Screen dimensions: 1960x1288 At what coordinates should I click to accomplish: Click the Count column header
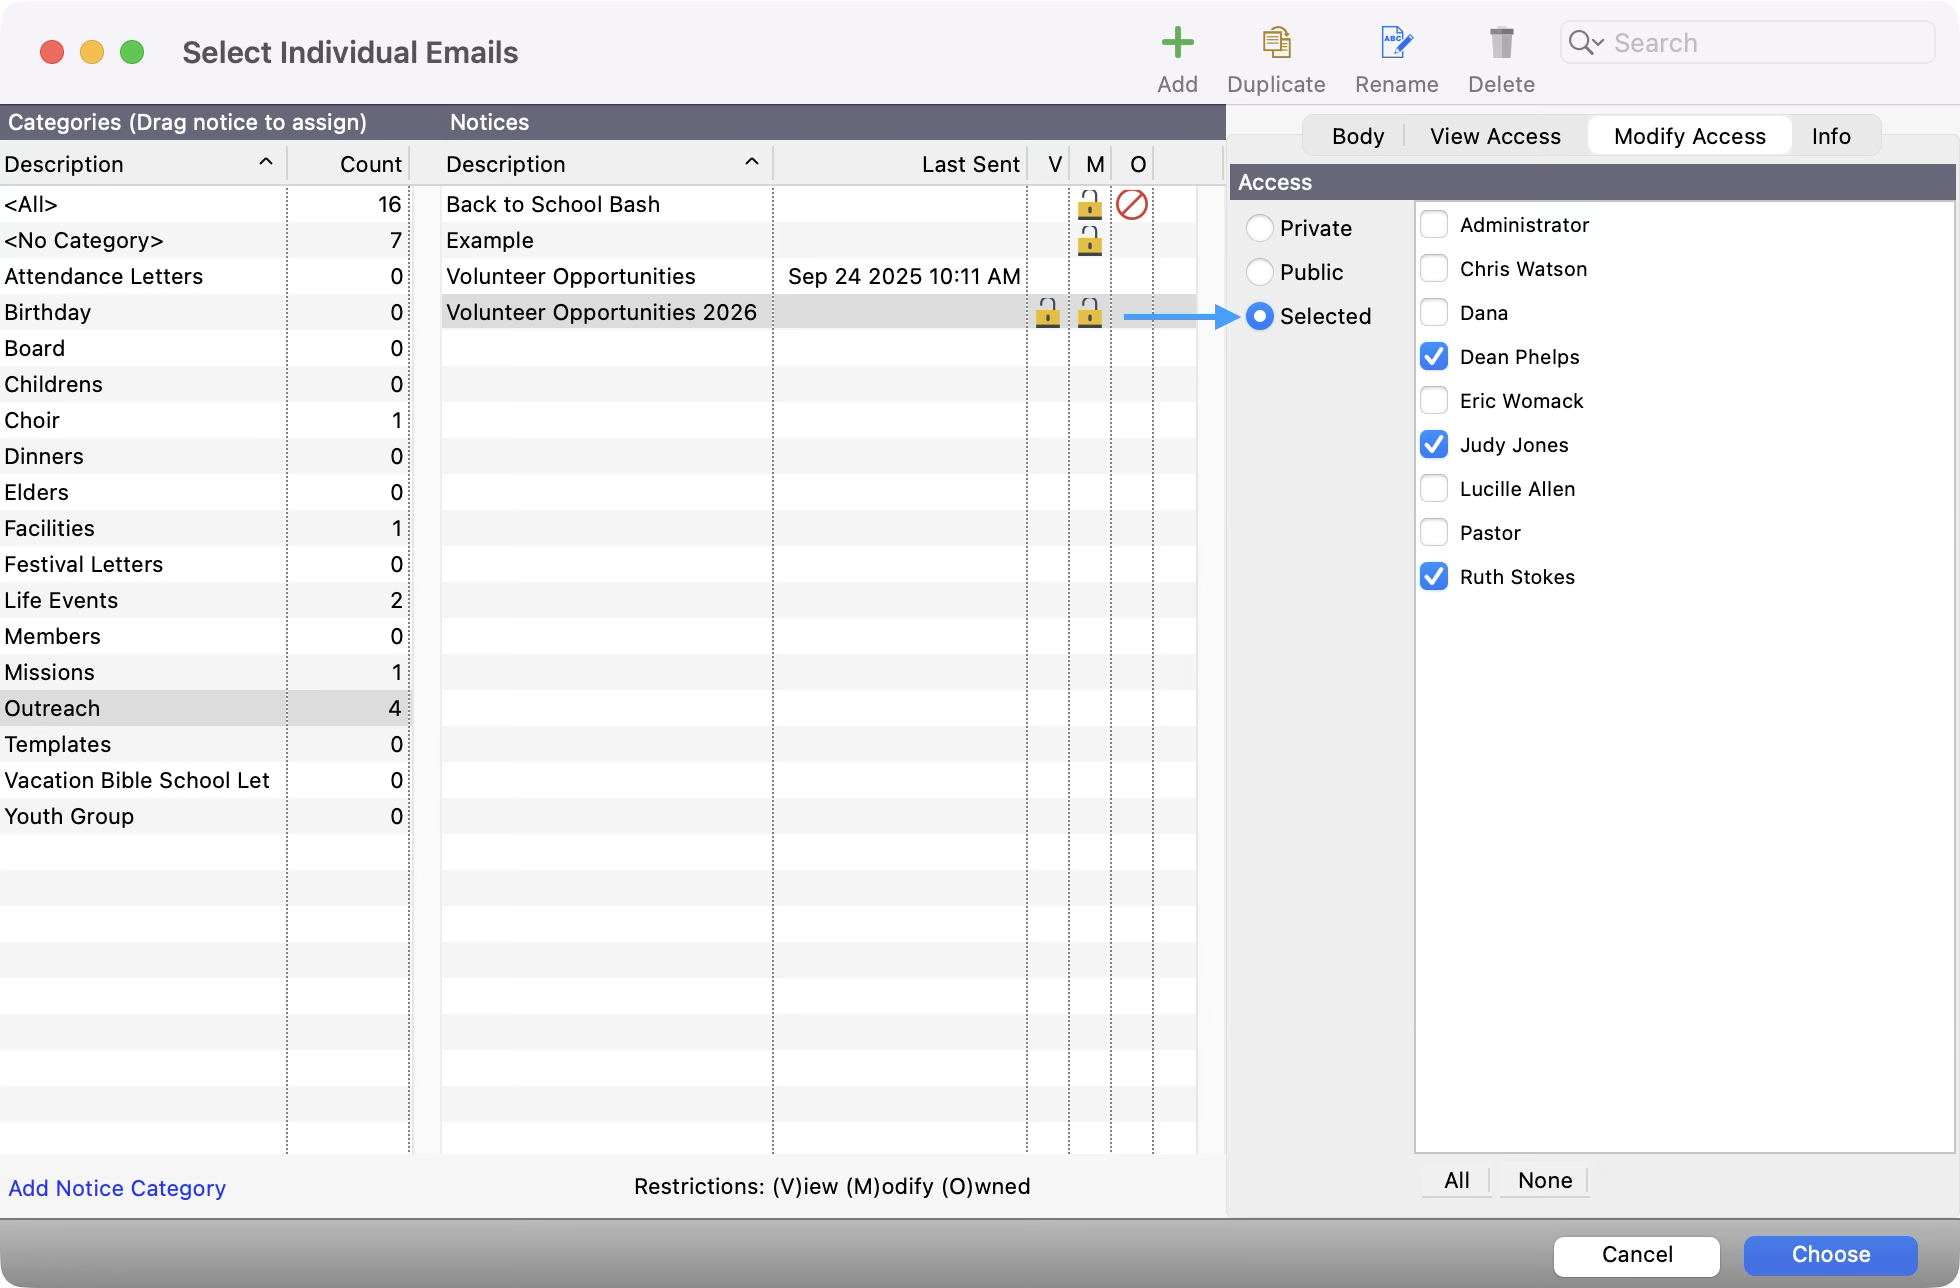click(x=349, y=164)
